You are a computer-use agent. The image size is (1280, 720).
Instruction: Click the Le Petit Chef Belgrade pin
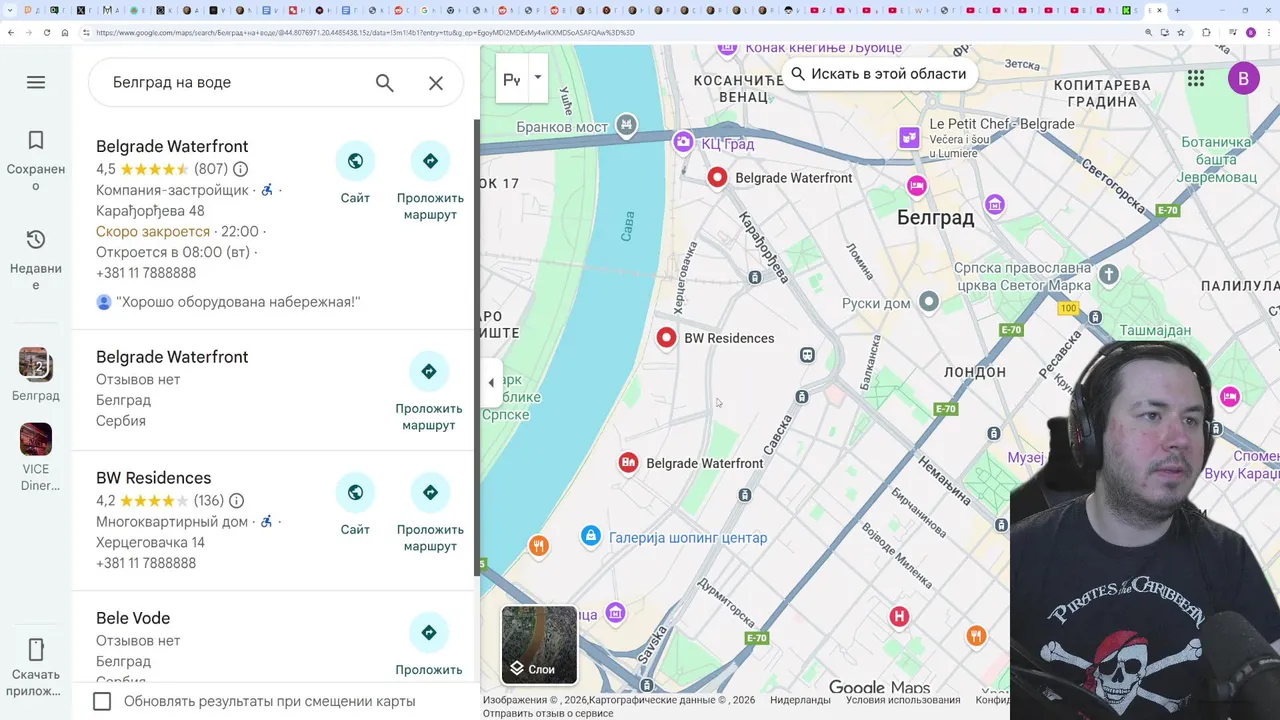909,137
